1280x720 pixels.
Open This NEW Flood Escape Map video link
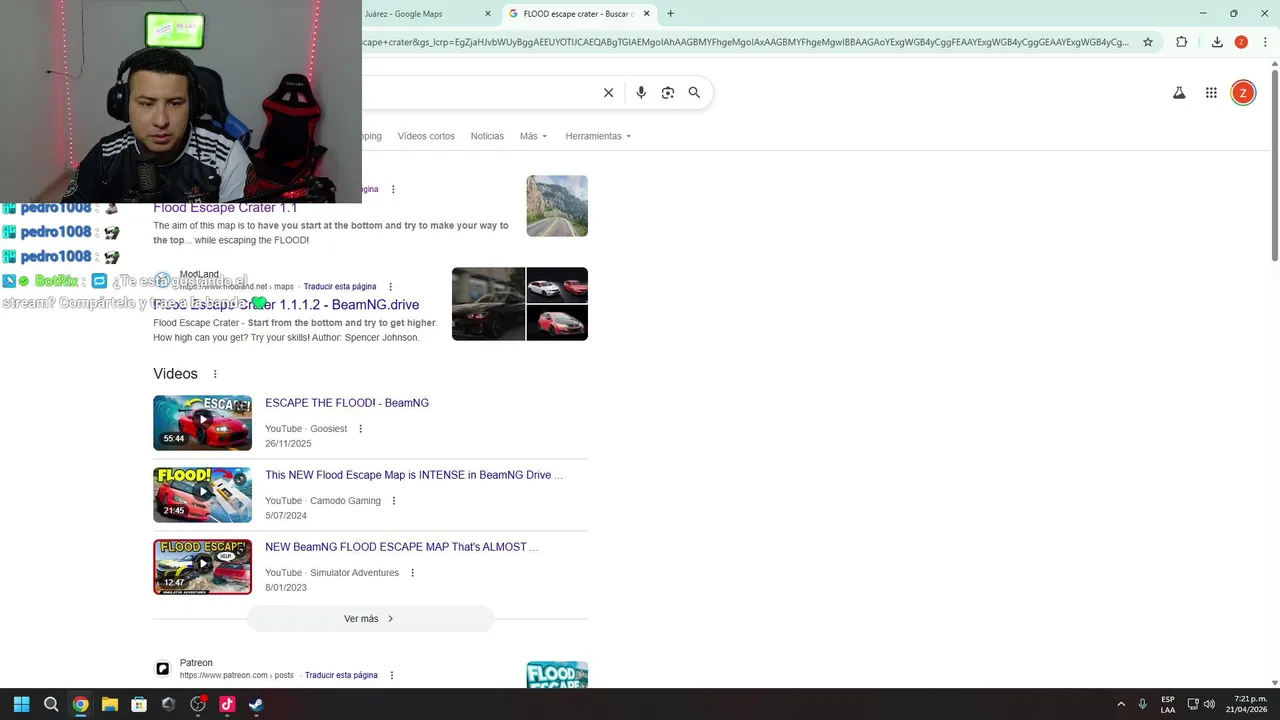tap(414, 475)
